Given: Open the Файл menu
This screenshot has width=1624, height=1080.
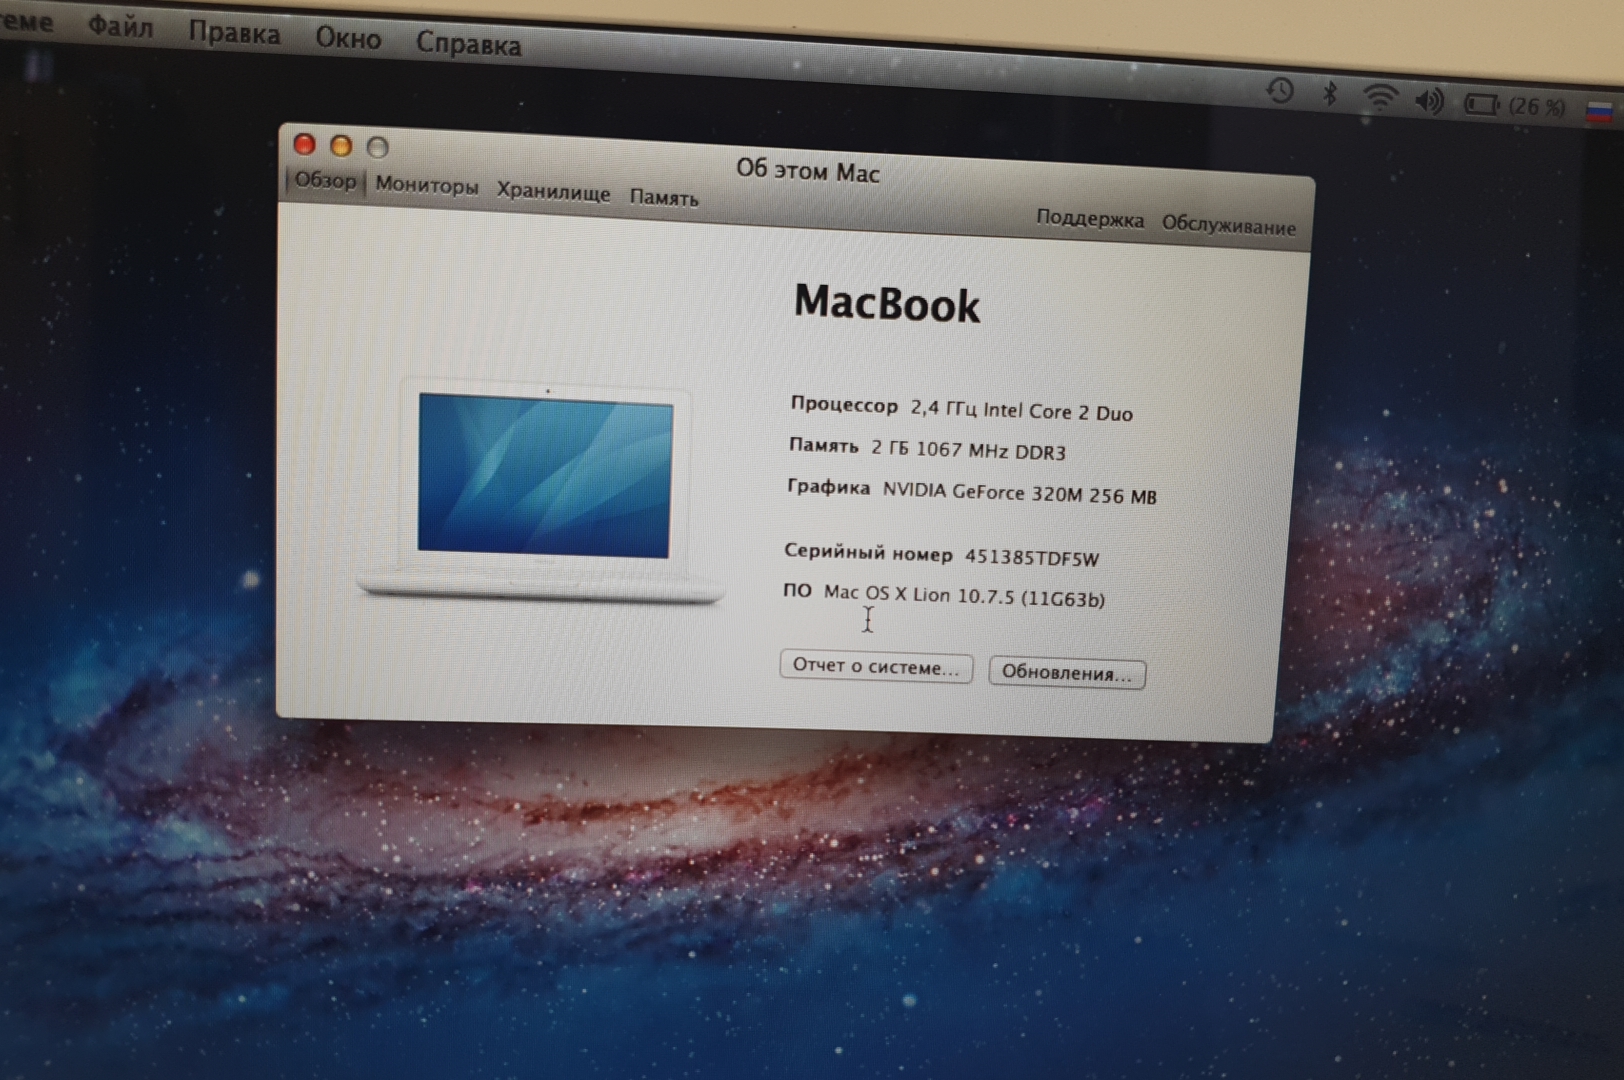Looking at the screenshot, I should coord(120,26).
